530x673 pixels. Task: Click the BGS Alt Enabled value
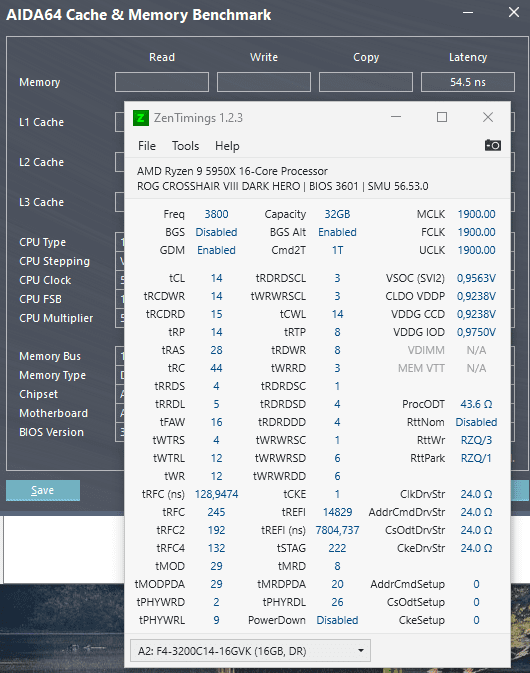[337, 232]
